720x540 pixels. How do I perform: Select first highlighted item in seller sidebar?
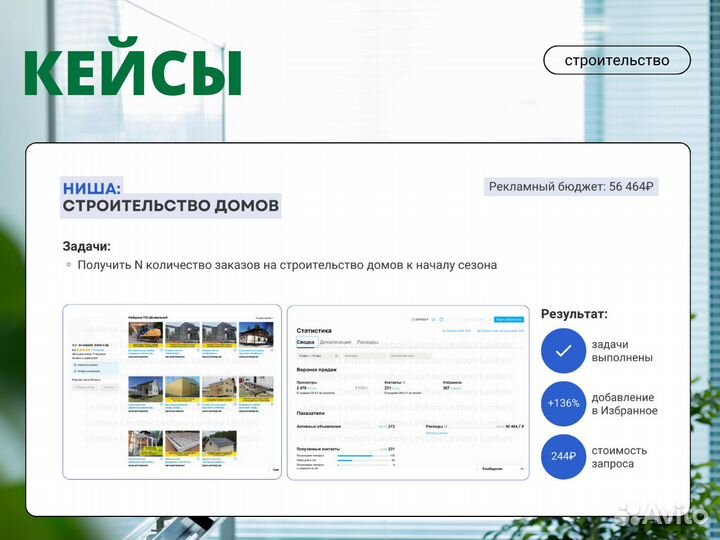pos(96,365)
